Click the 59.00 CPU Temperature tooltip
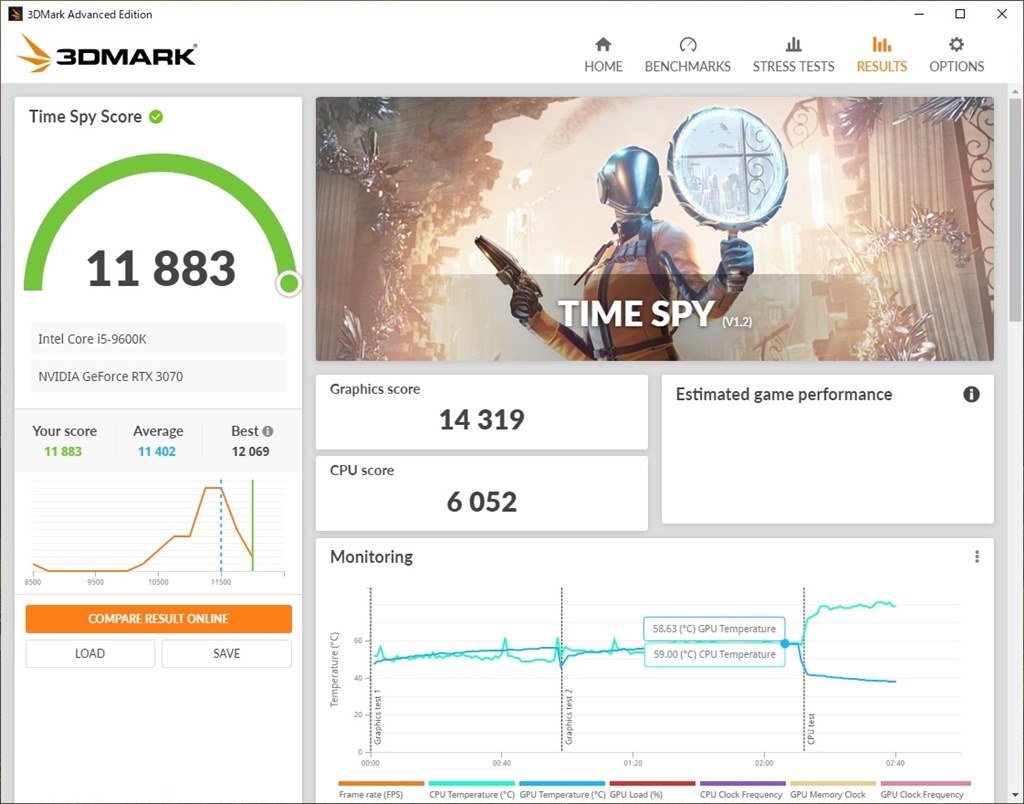Viewport: 1024px width, 804px height. 714,654
